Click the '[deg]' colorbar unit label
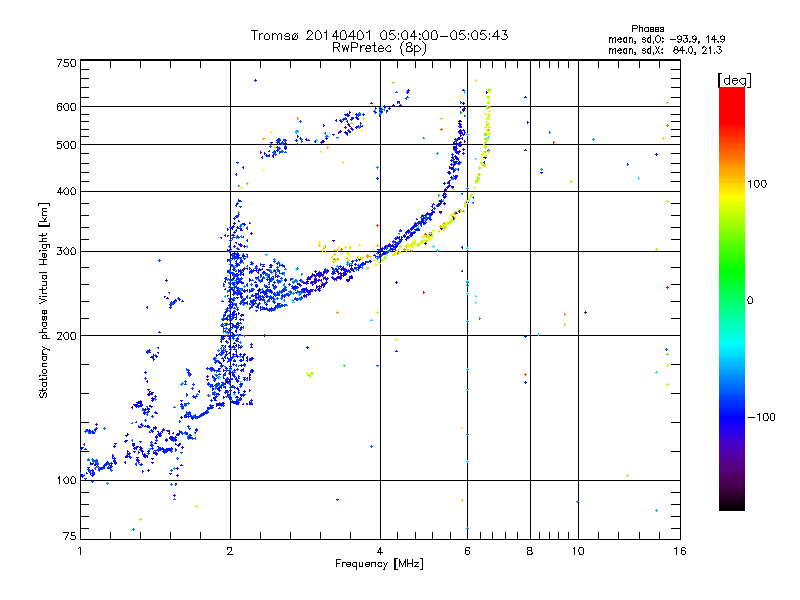 (734, 80)
